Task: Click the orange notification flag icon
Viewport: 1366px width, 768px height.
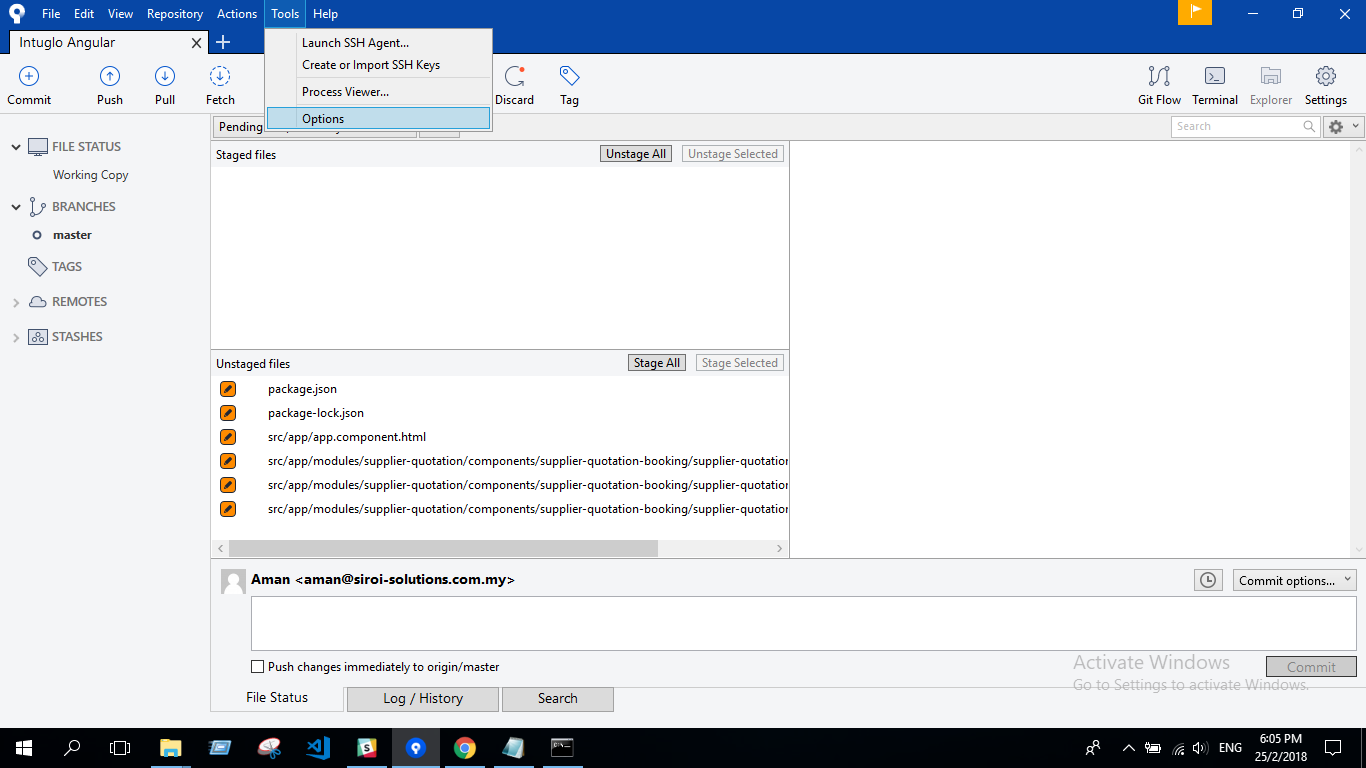Action: (x=1195, y=13)
